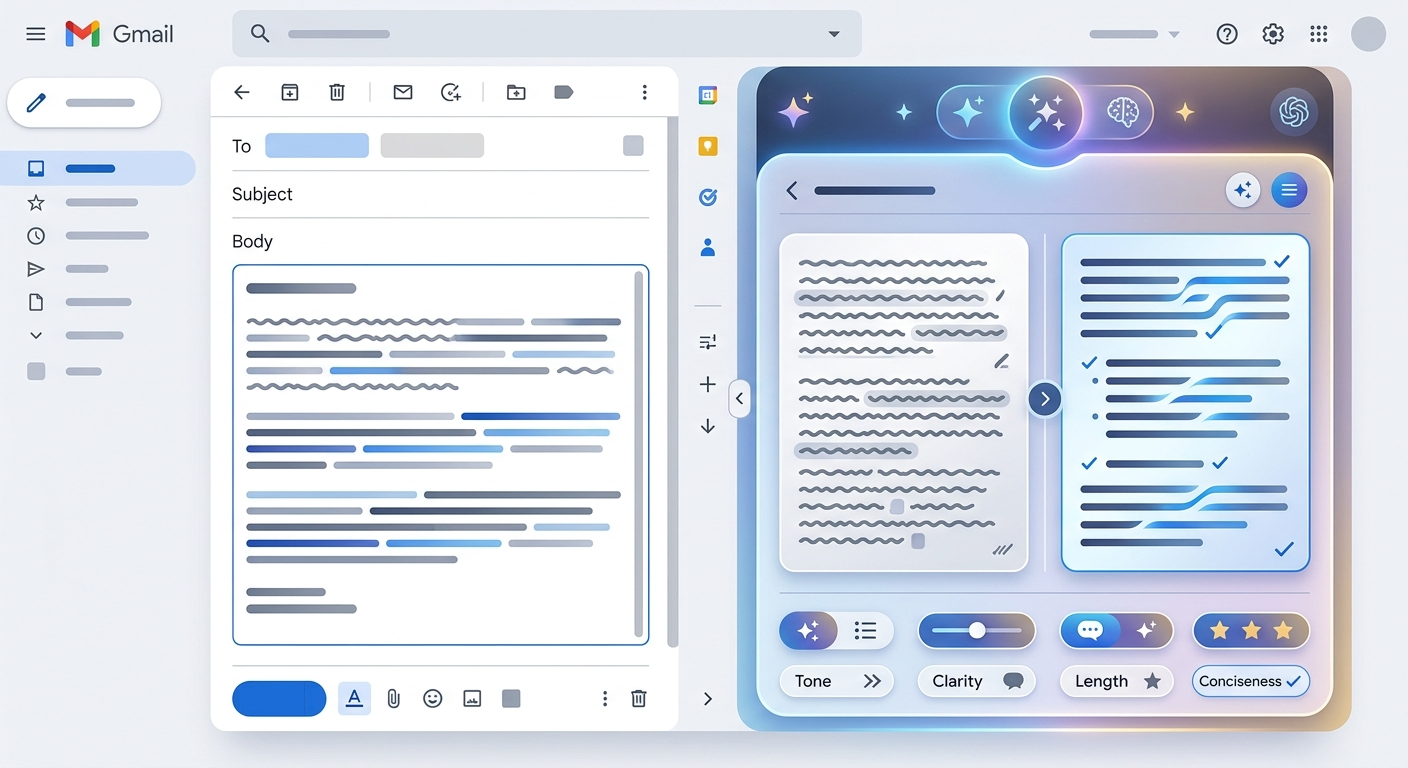This screenshot has height=768, width=1408.
Task: Apply rewrite with center arrow button
Action: coord(1045,399)
